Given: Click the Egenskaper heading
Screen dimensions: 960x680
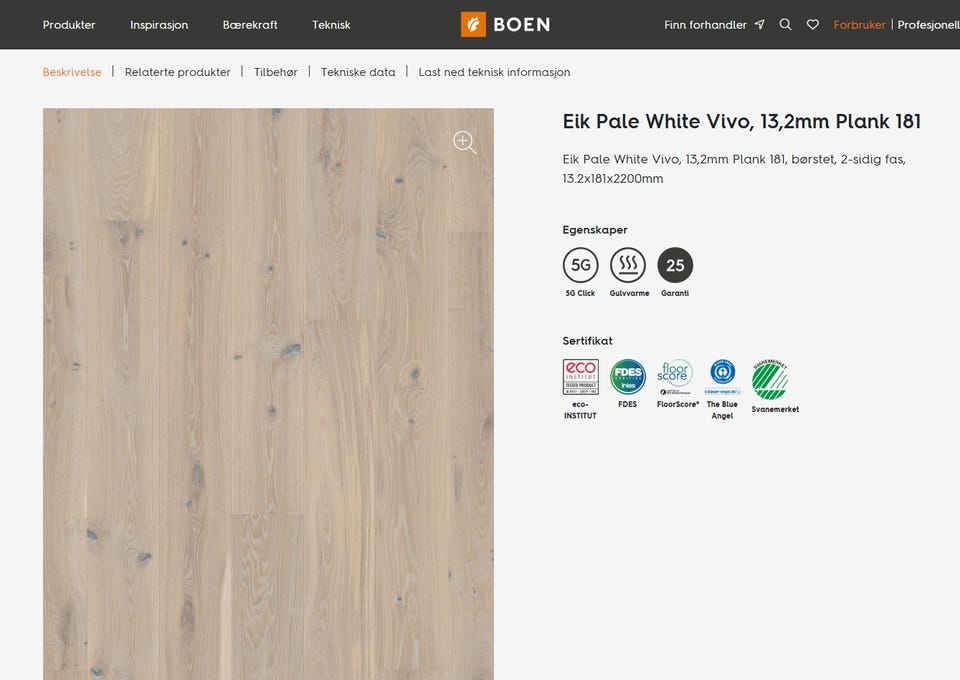Looking at the screenshot, I should [x=595, y=230].
